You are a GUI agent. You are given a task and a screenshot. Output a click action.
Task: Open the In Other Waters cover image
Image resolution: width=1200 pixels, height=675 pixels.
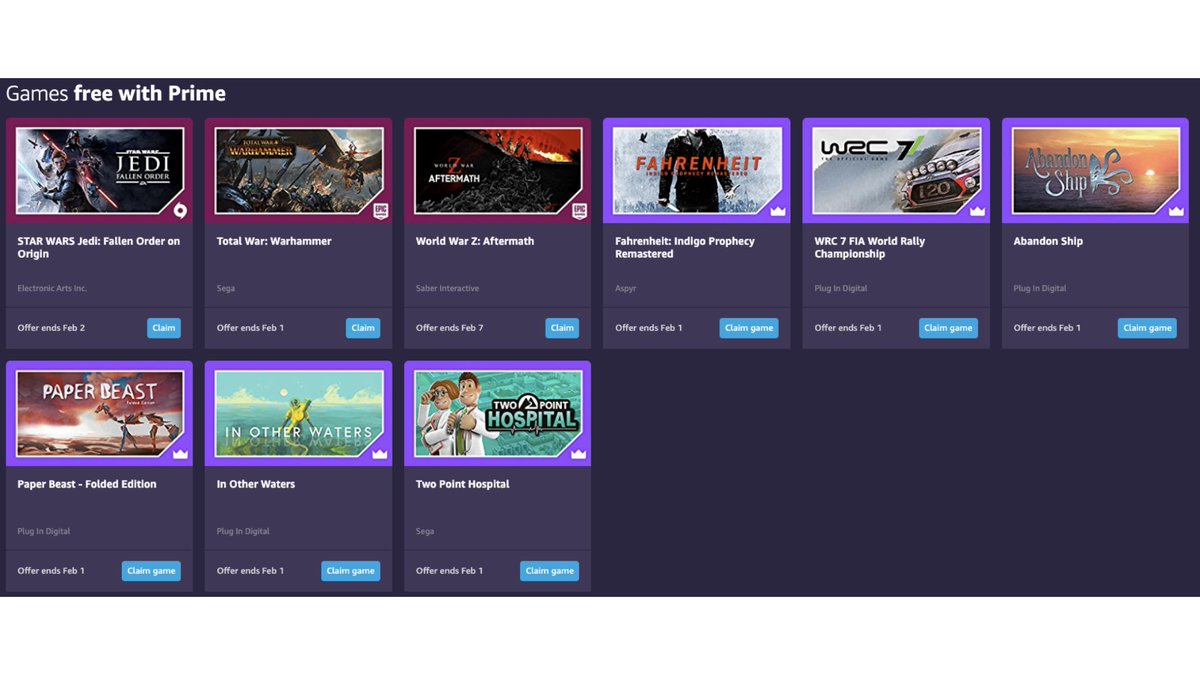[298, 414]
